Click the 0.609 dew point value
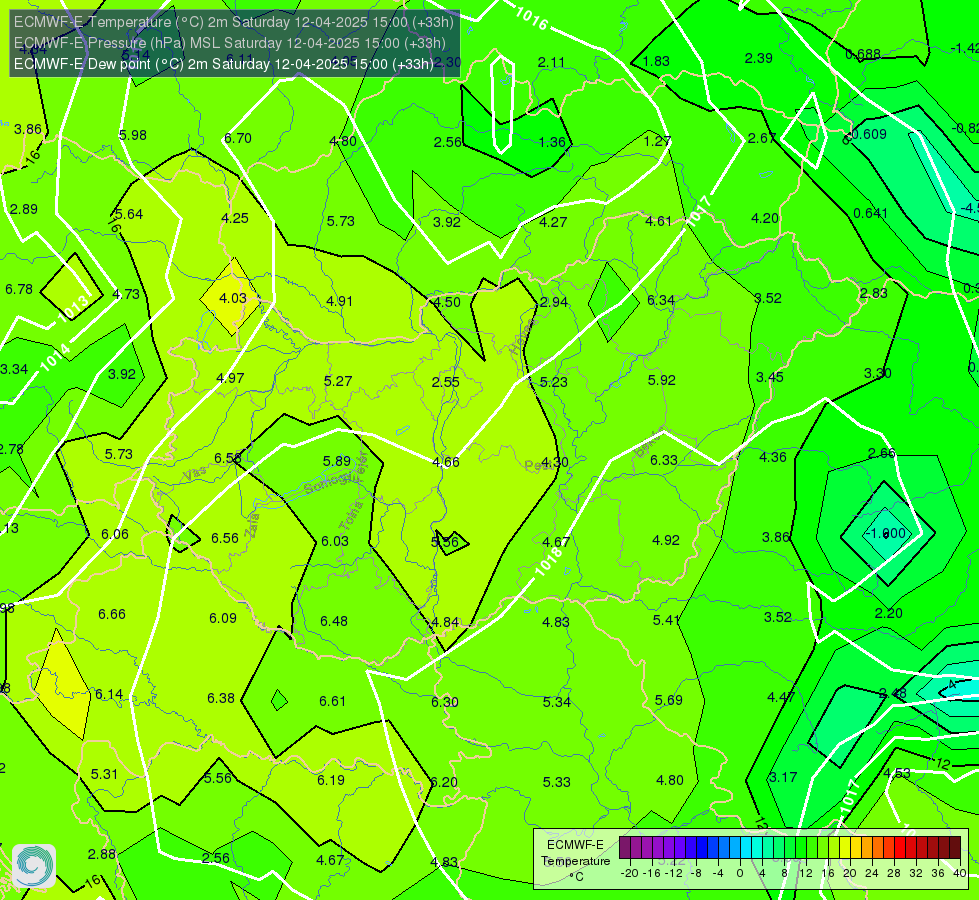 click(869, 134)
